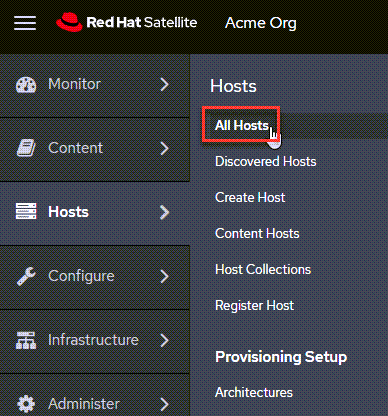Select the Hosts server stack icon

26,211
